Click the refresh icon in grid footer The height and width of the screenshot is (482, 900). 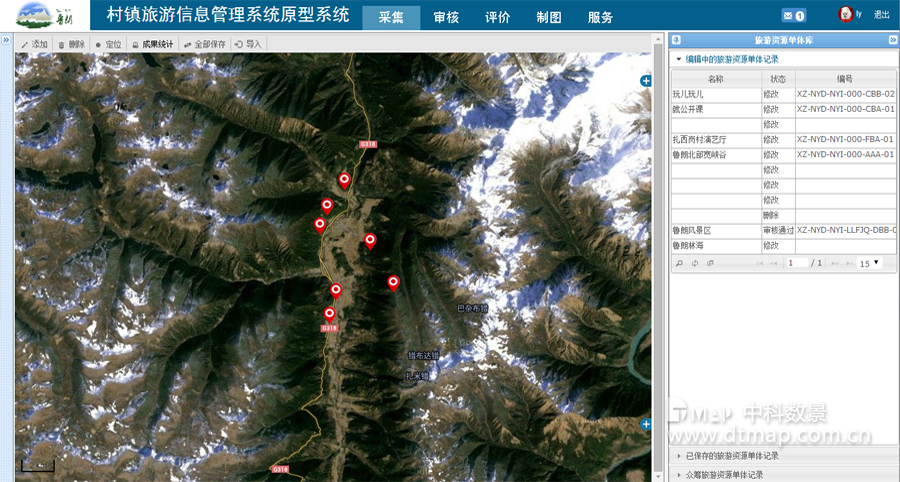coord(694,263)
